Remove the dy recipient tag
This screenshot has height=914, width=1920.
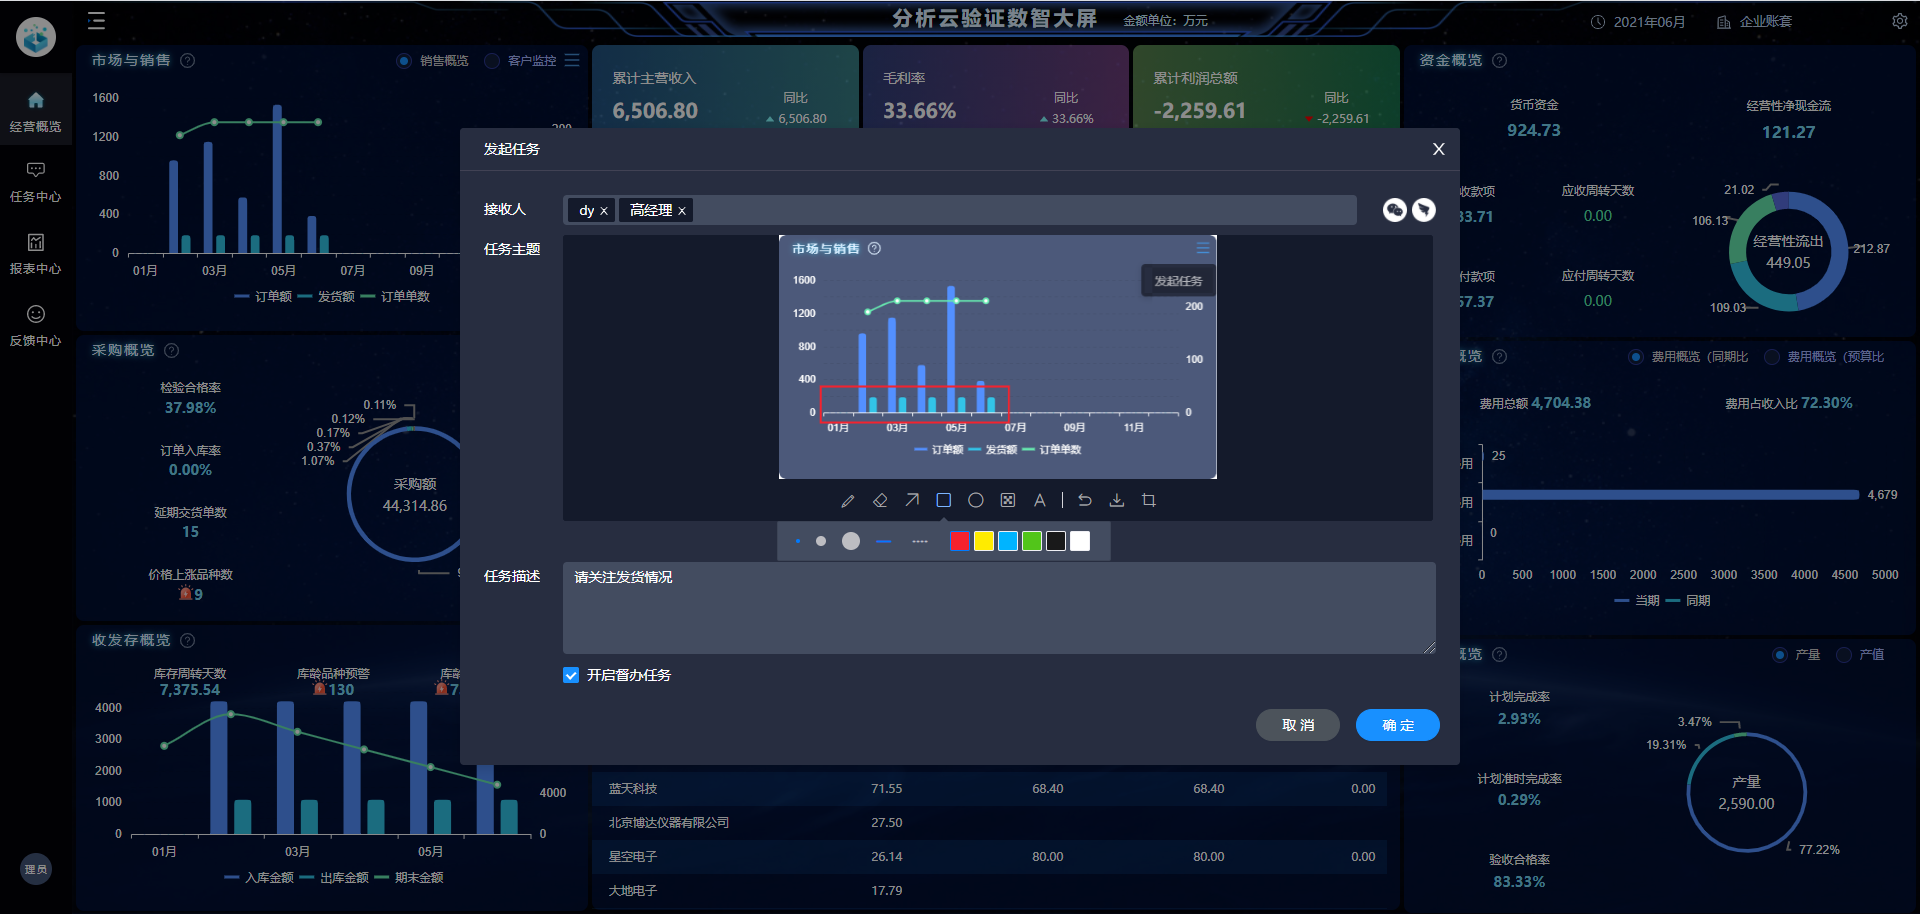tap(604, 211)
